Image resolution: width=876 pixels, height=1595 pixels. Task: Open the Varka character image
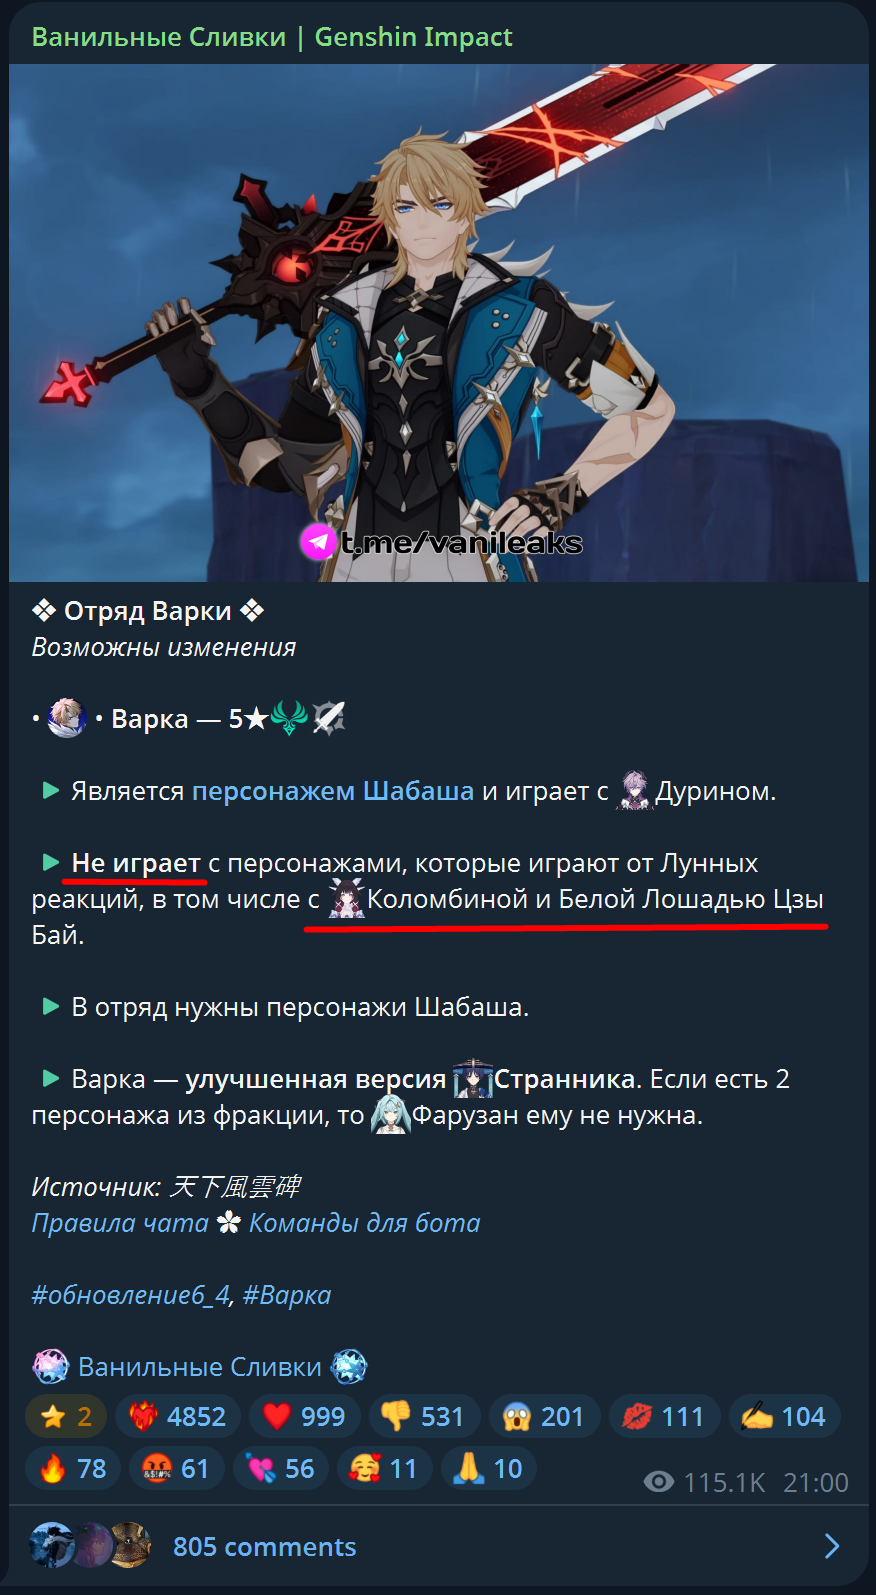pos(439,322)
